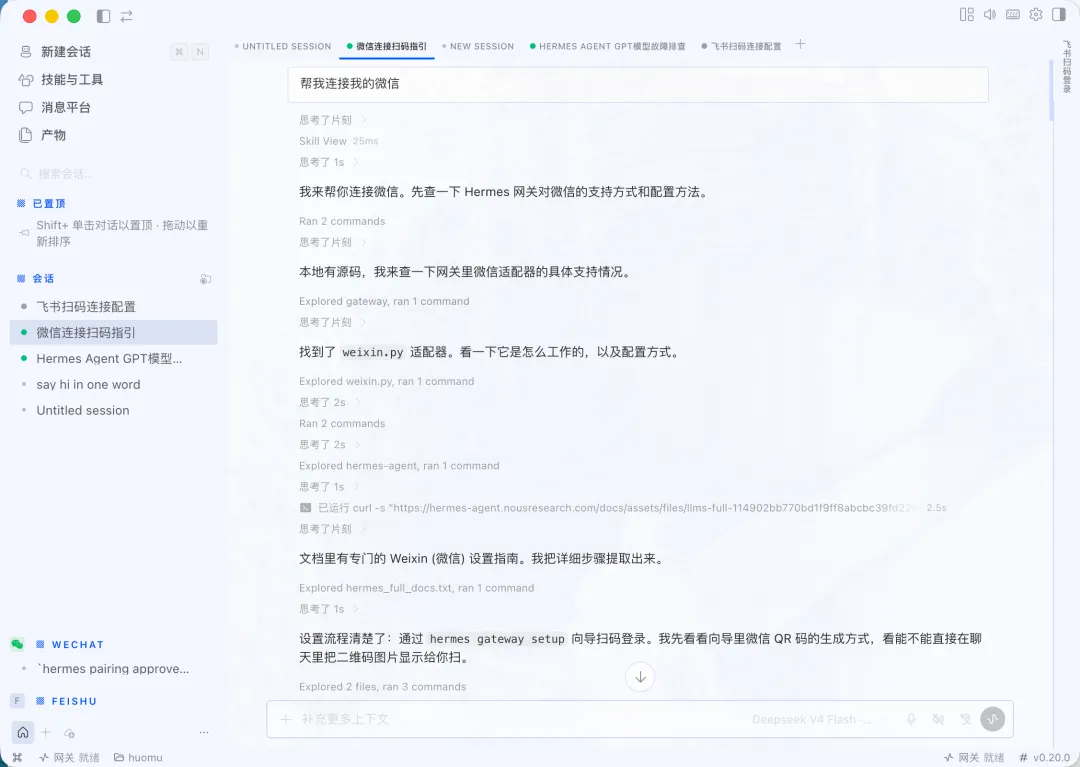Image resolution: width=1080 pixels, height=767 pixels.
Task: Expand Explored 2 files, ran 3 commands
Action: click(382, 687)
